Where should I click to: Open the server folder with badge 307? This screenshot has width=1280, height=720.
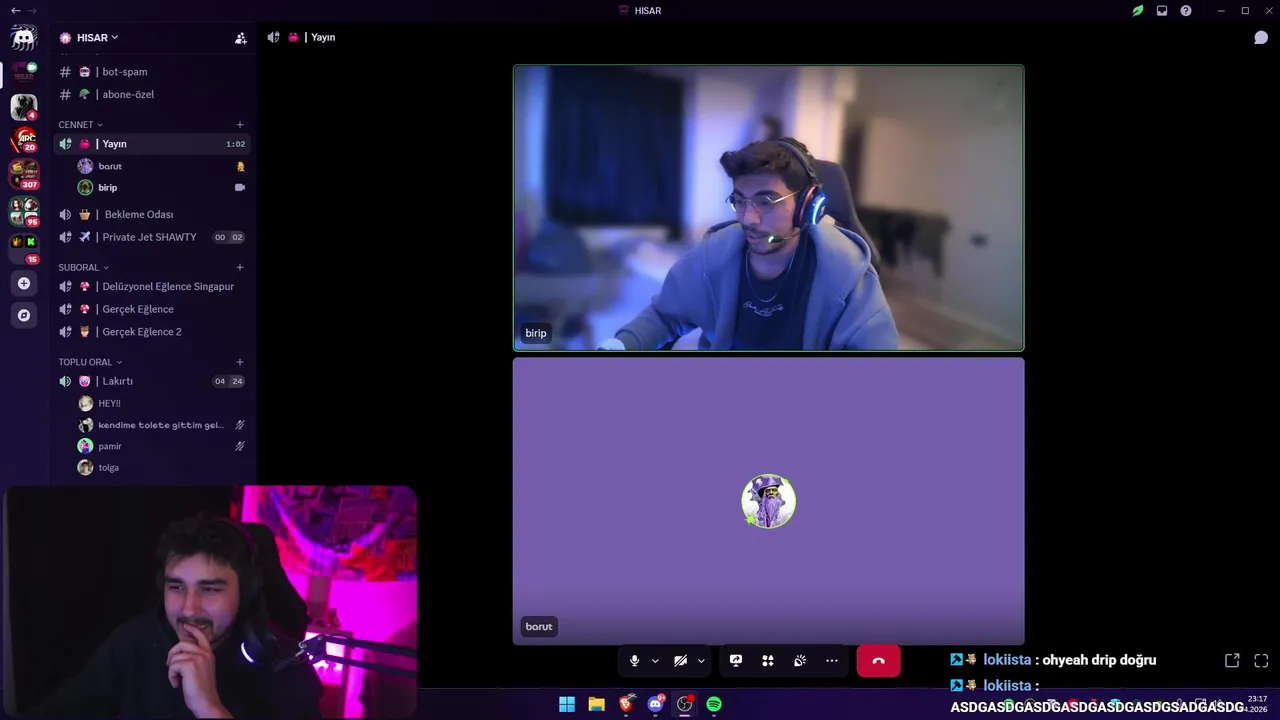coord(24,174)
